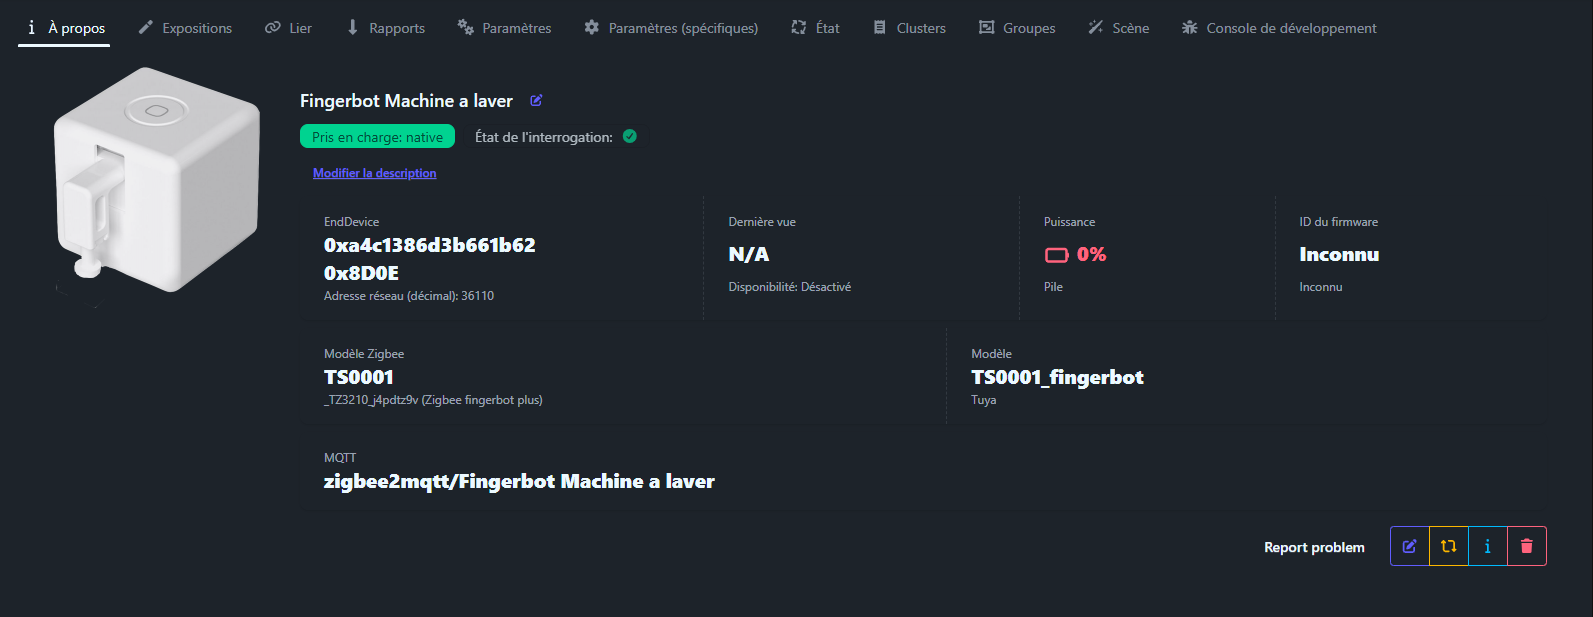The width and height of the screenshot is (1593, 617).
Task: View the Clusters tab
Action: tap(909, 28)
